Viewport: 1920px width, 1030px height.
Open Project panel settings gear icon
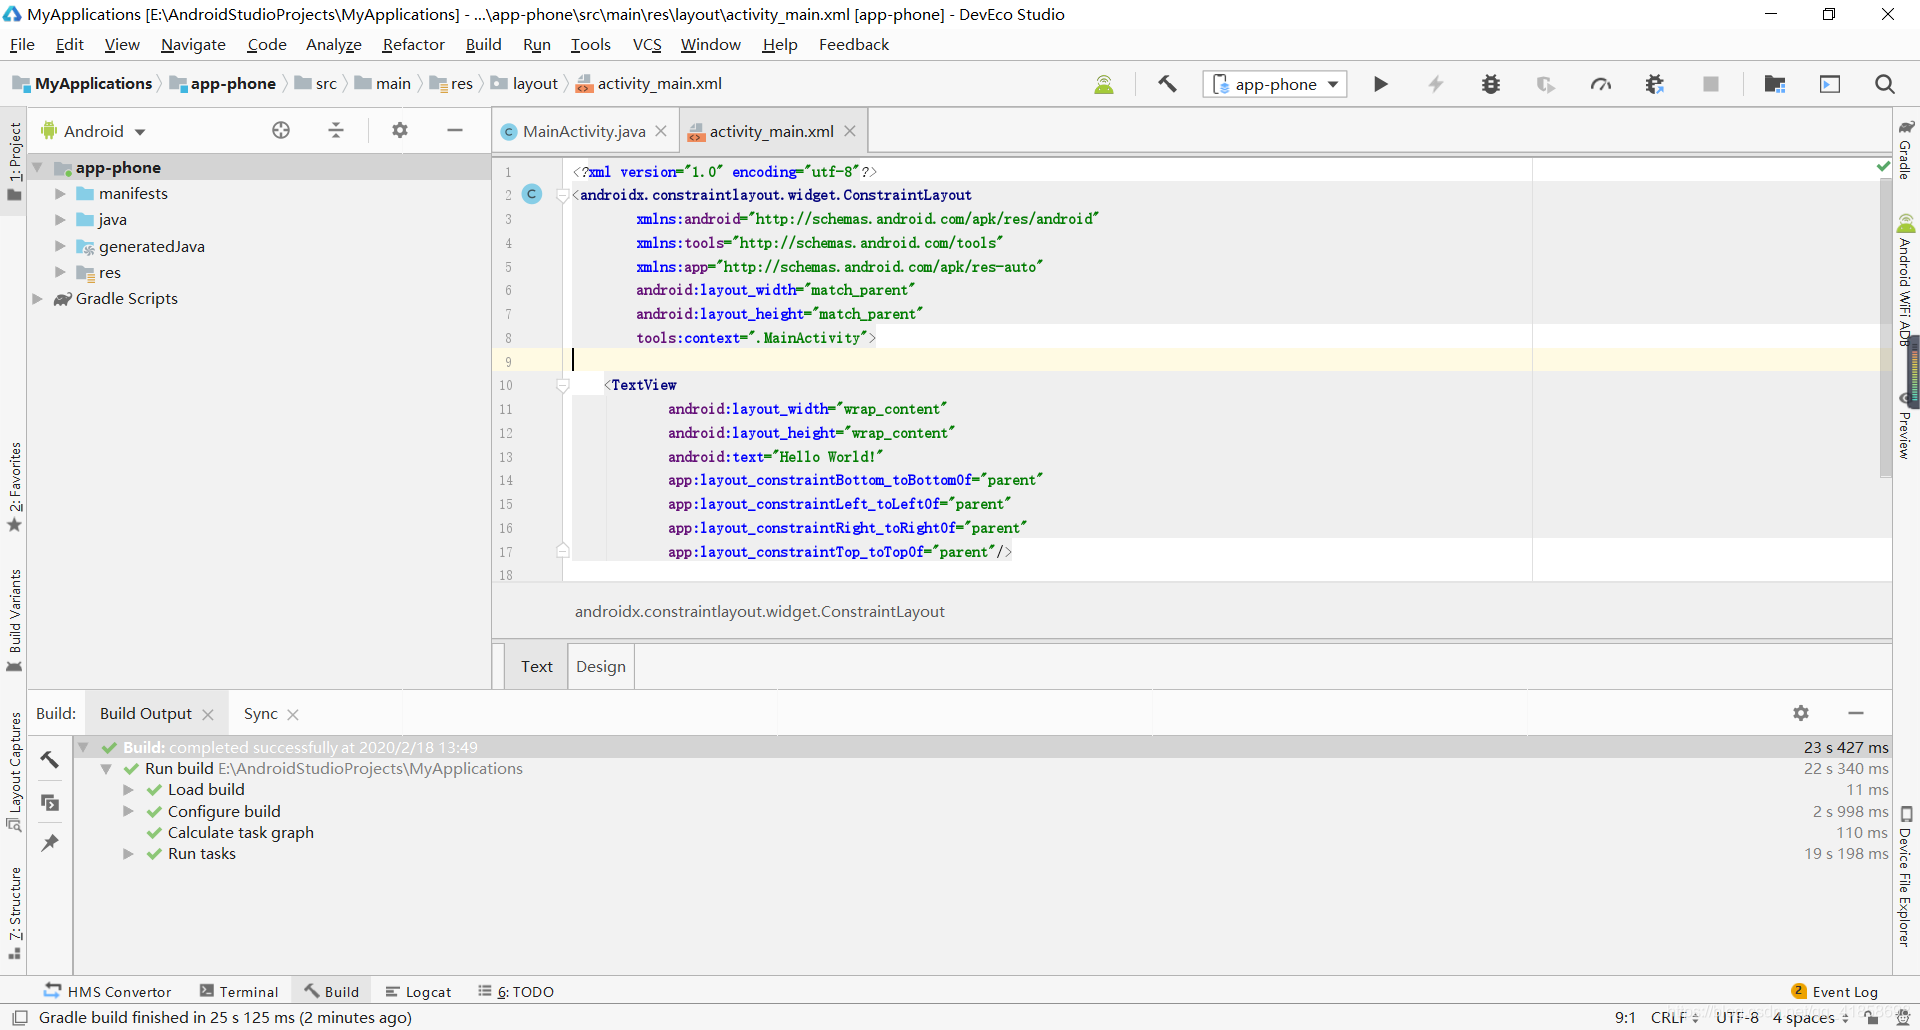399,130
